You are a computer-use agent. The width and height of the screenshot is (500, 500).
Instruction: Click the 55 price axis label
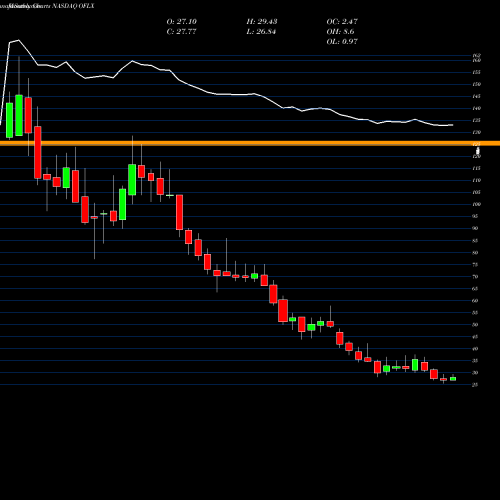pyautogui.click(x=475, y=313)
